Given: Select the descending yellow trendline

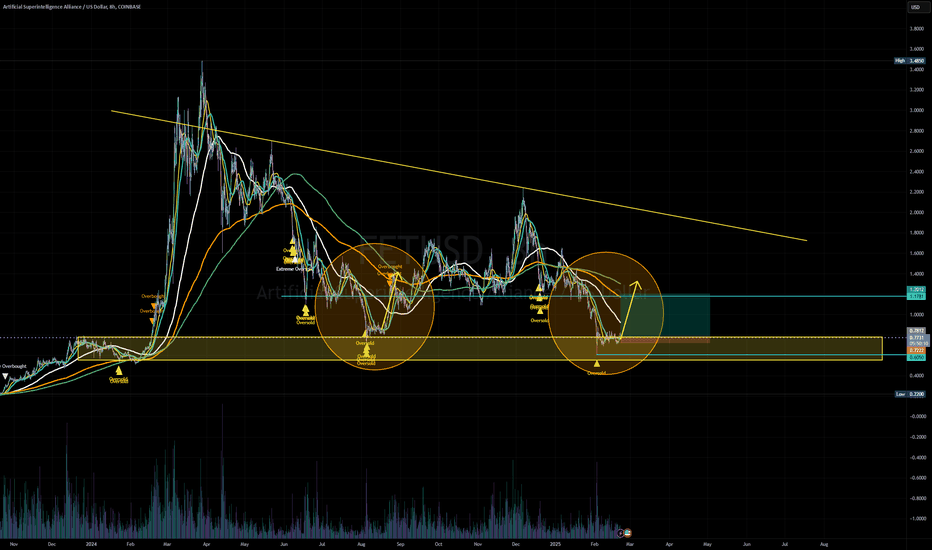Looking at the screenshot, I should pos(459,175).
